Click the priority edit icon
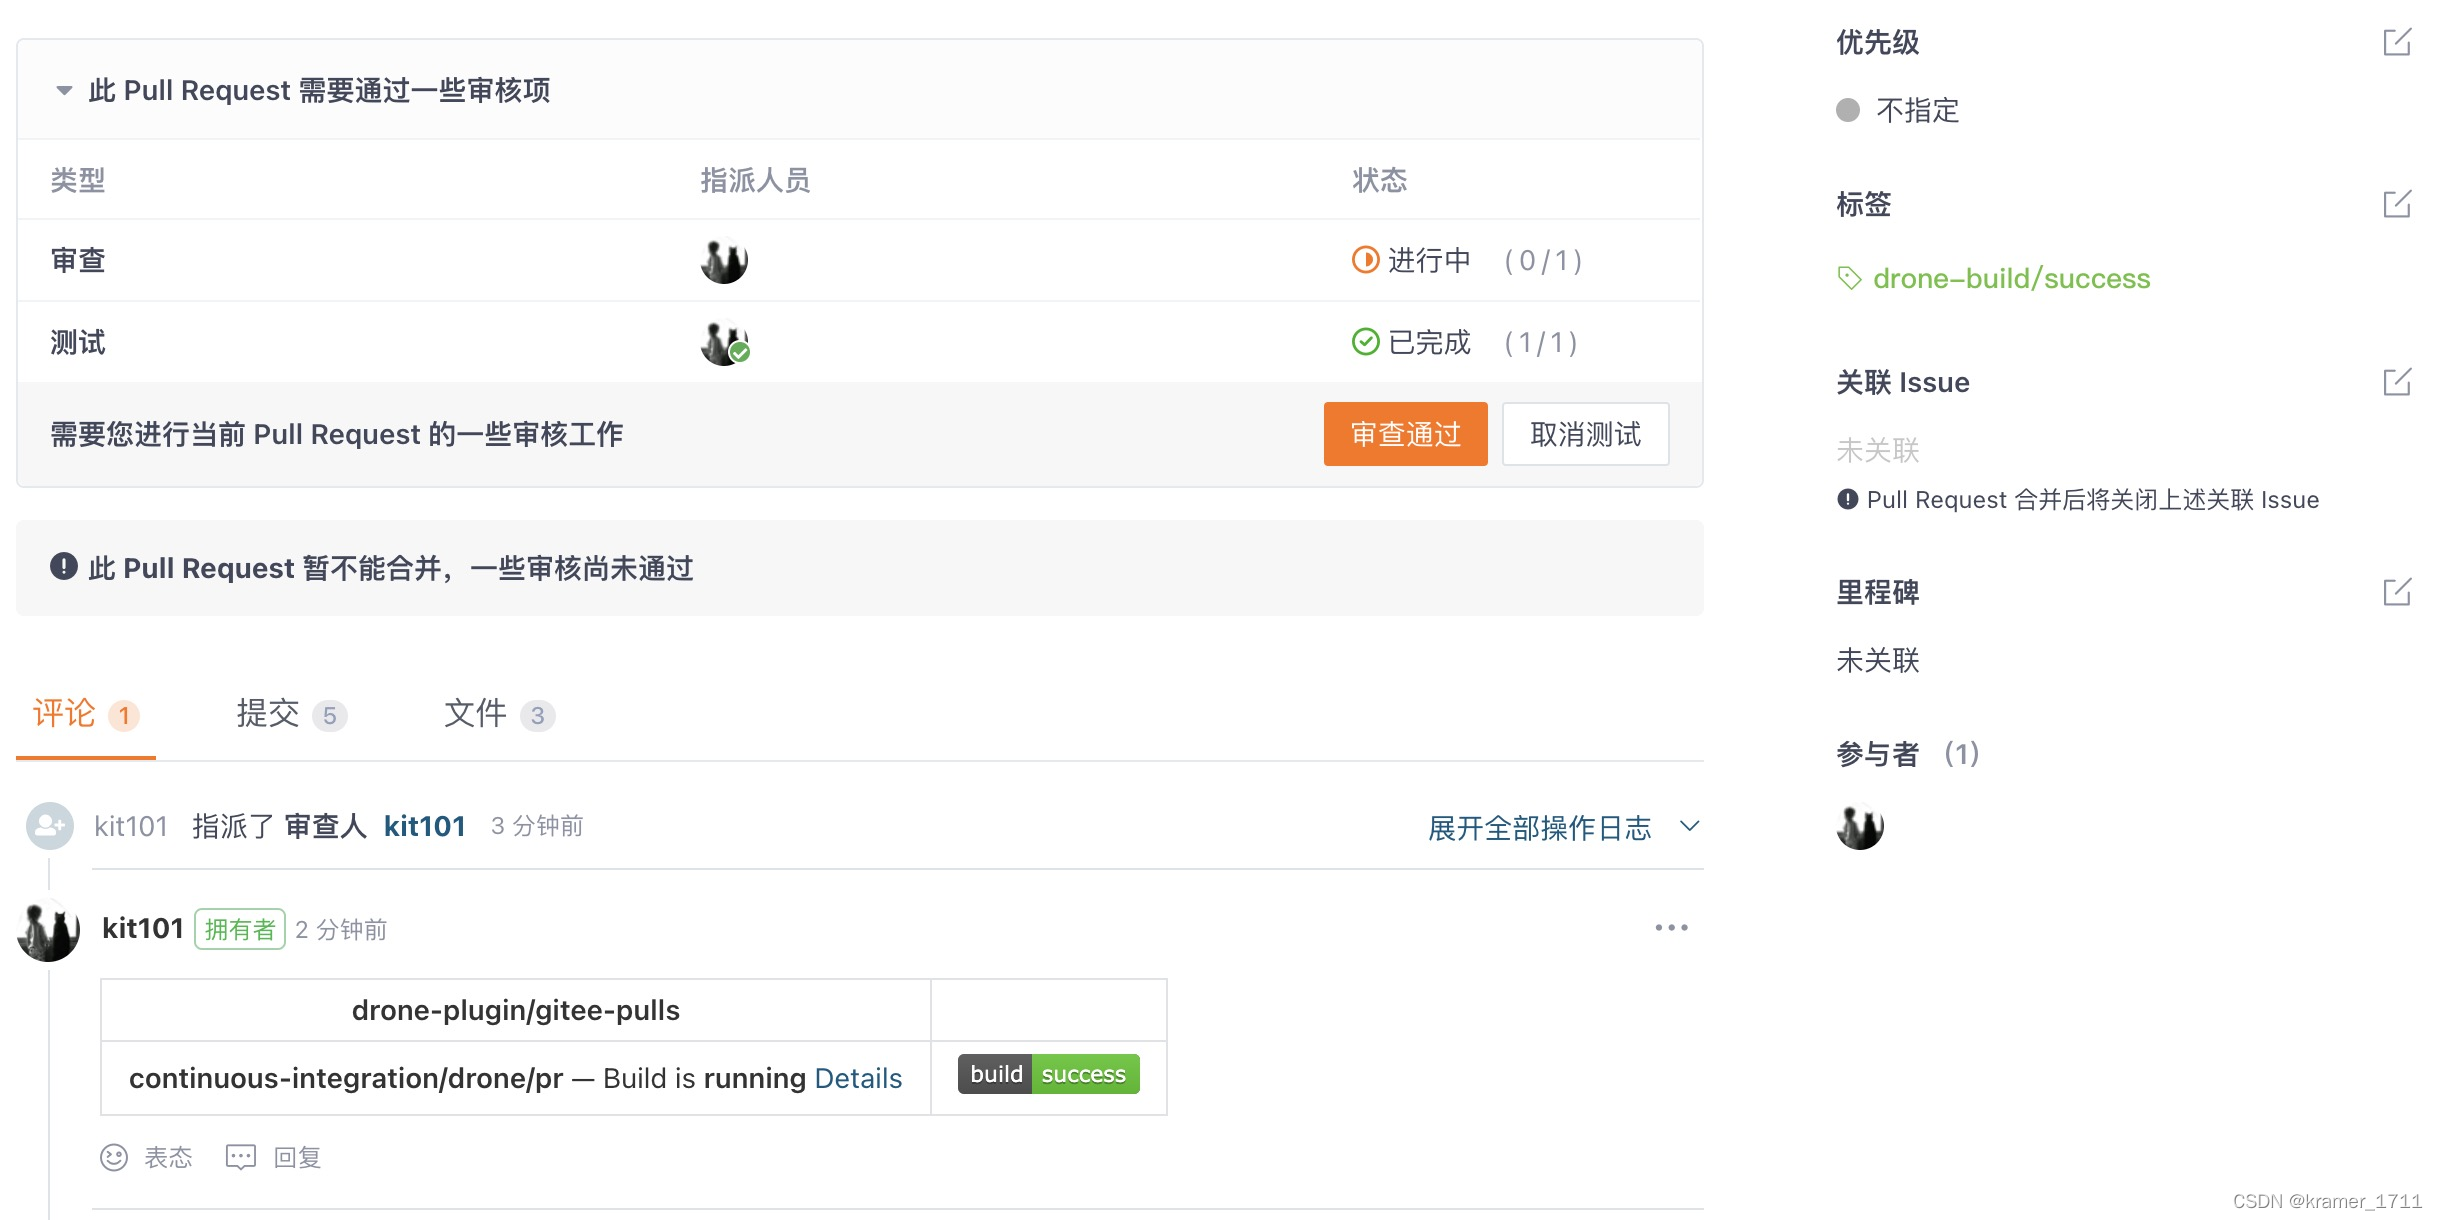Screen dimensions: 2438x1220 pos(2401,42)
